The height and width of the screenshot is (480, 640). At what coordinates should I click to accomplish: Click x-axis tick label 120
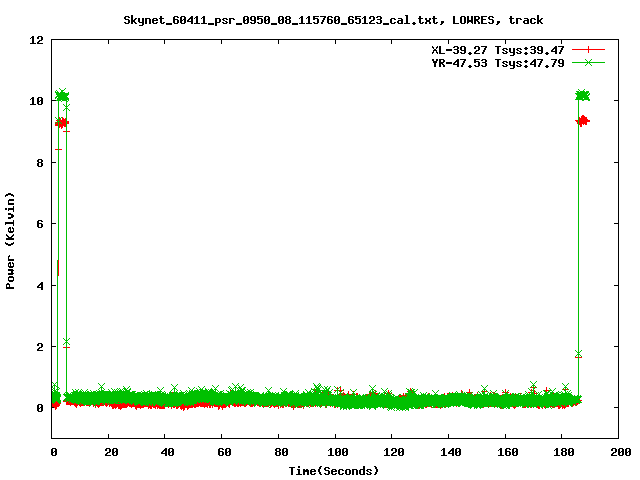pyautogui.click(x=394, y=452)
